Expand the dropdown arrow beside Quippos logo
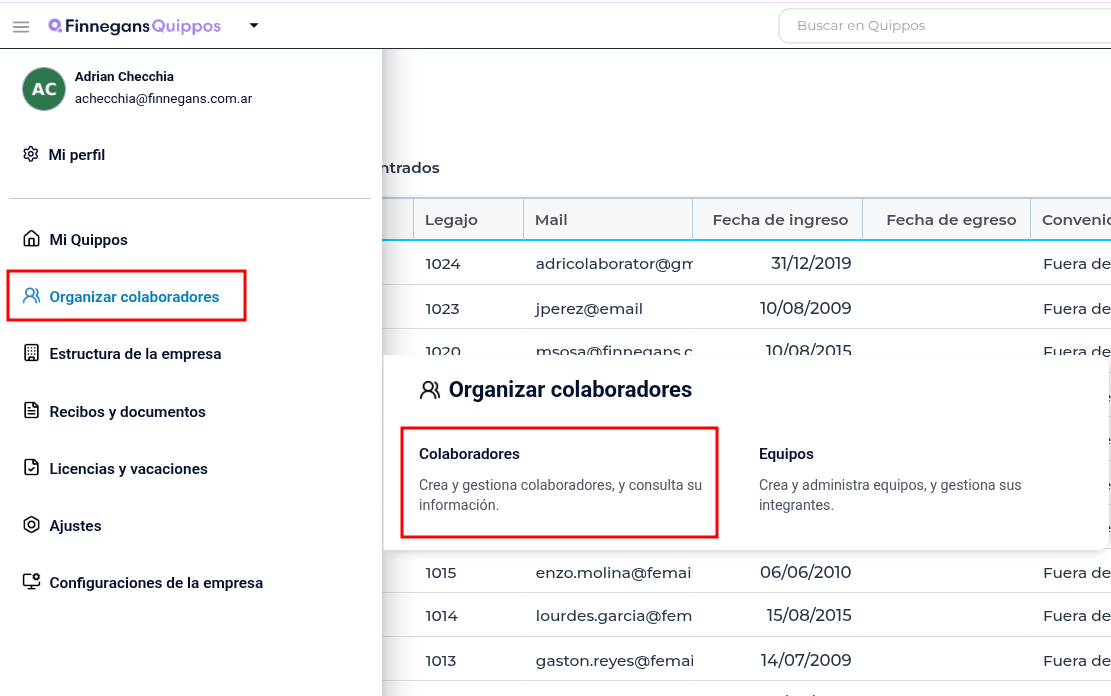1111x696 pixels. click(x=254, y=26)
